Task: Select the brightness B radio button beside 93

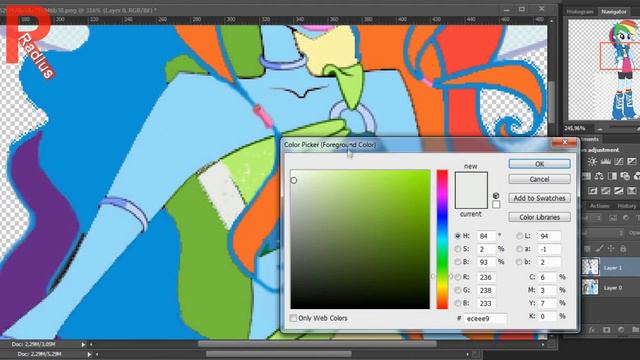Action: (458, 262)
